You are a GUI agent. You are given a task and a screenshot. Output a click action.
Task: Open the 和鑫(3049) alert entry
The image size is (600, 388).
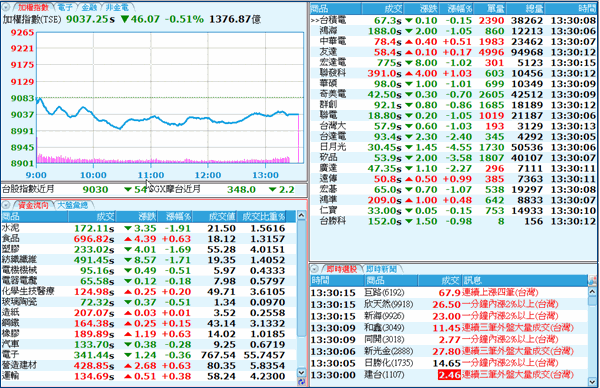[449, 328]
